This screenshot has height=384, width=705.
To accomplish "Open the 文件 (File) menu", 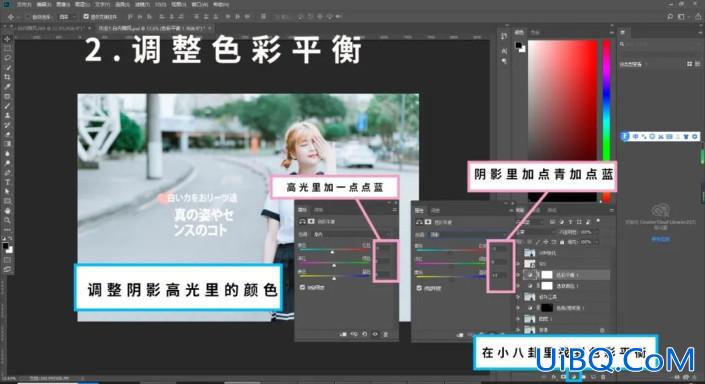I will 24,4.
